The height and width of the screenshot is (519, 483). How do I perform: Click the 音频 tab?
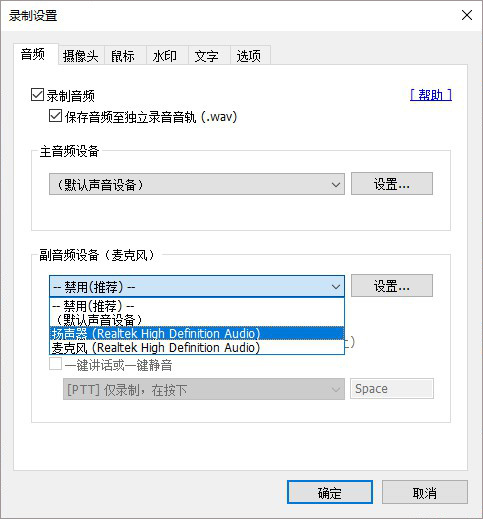(33, 54)
